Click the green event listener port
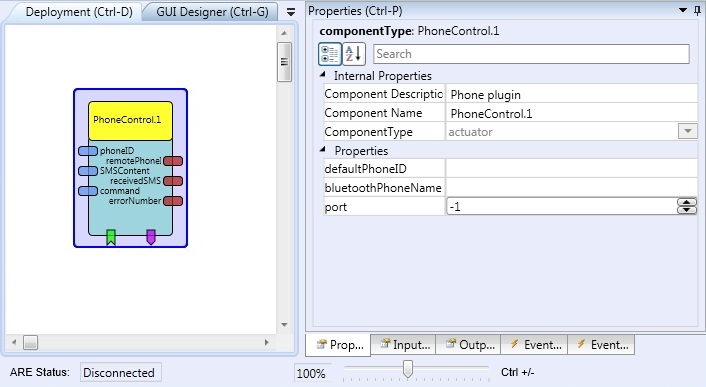 [111, 237]
